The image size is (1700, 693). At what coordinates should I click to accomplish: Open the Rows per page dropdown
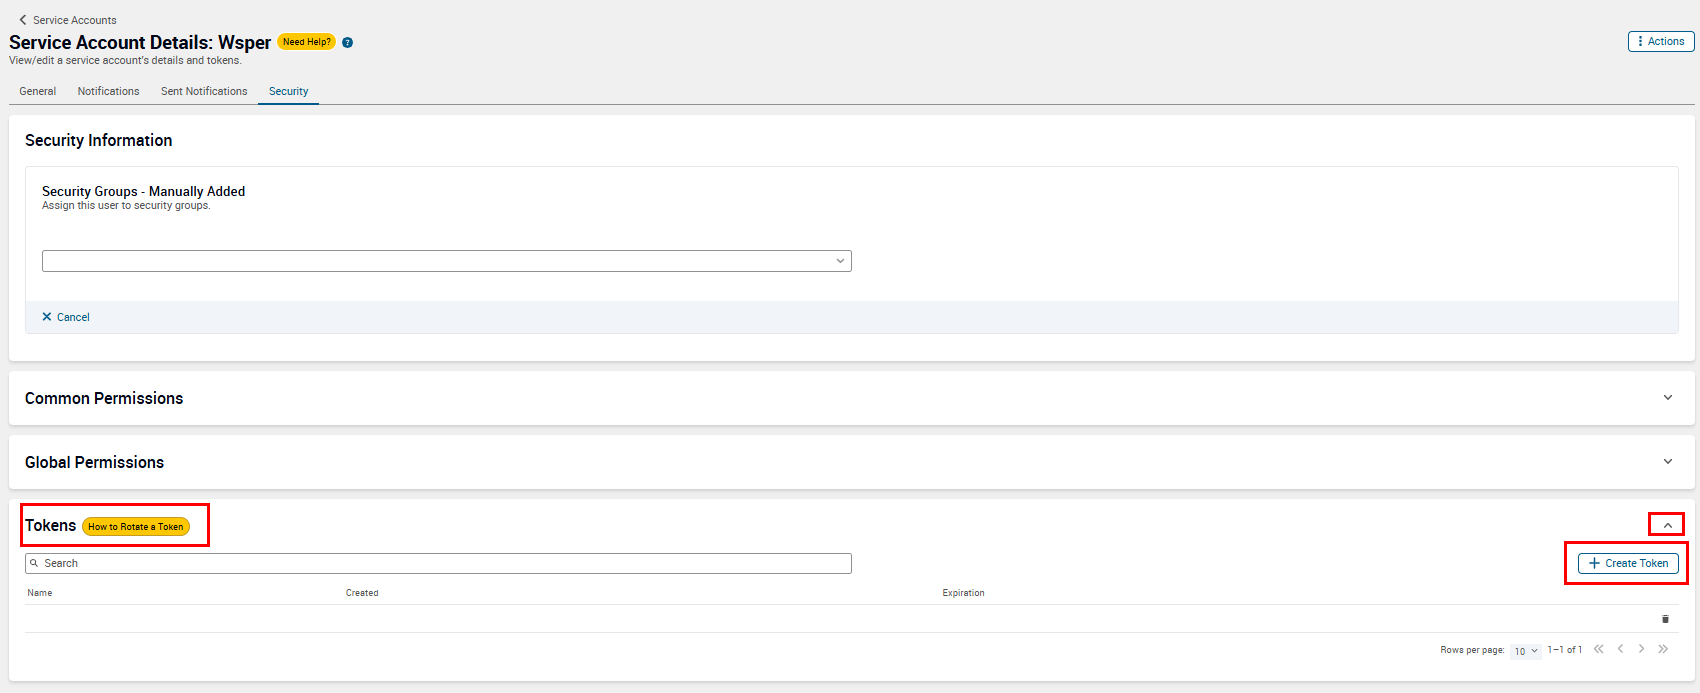tap(1526, 651)
